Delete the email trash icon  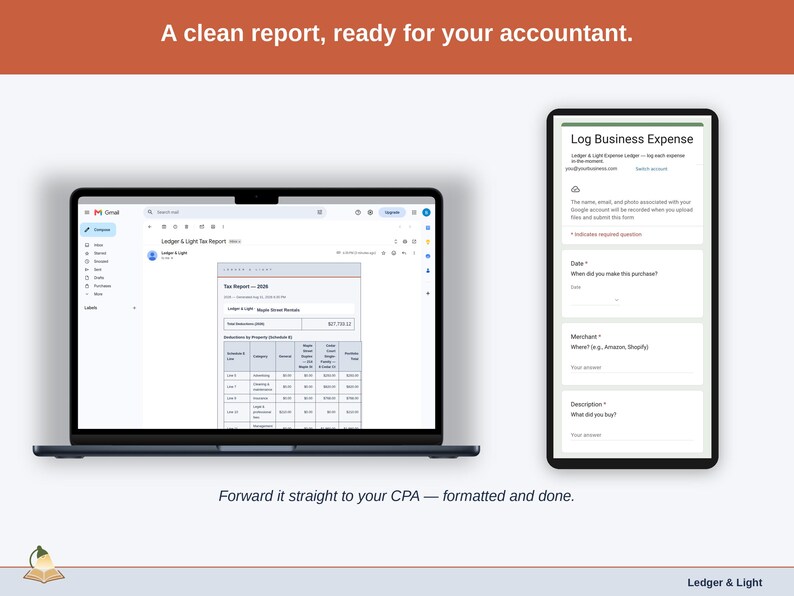(186, 226)
